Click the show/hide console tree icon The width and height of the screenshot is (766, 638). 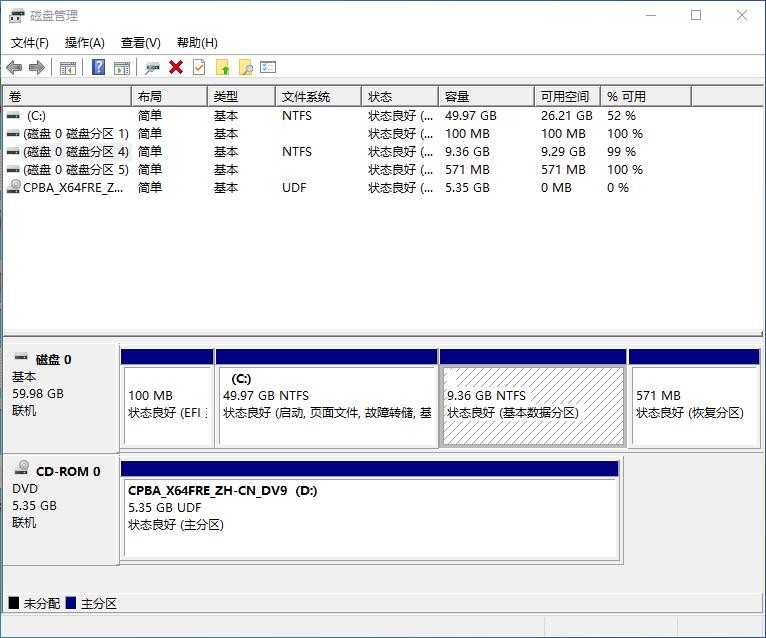tap(68, 67)
